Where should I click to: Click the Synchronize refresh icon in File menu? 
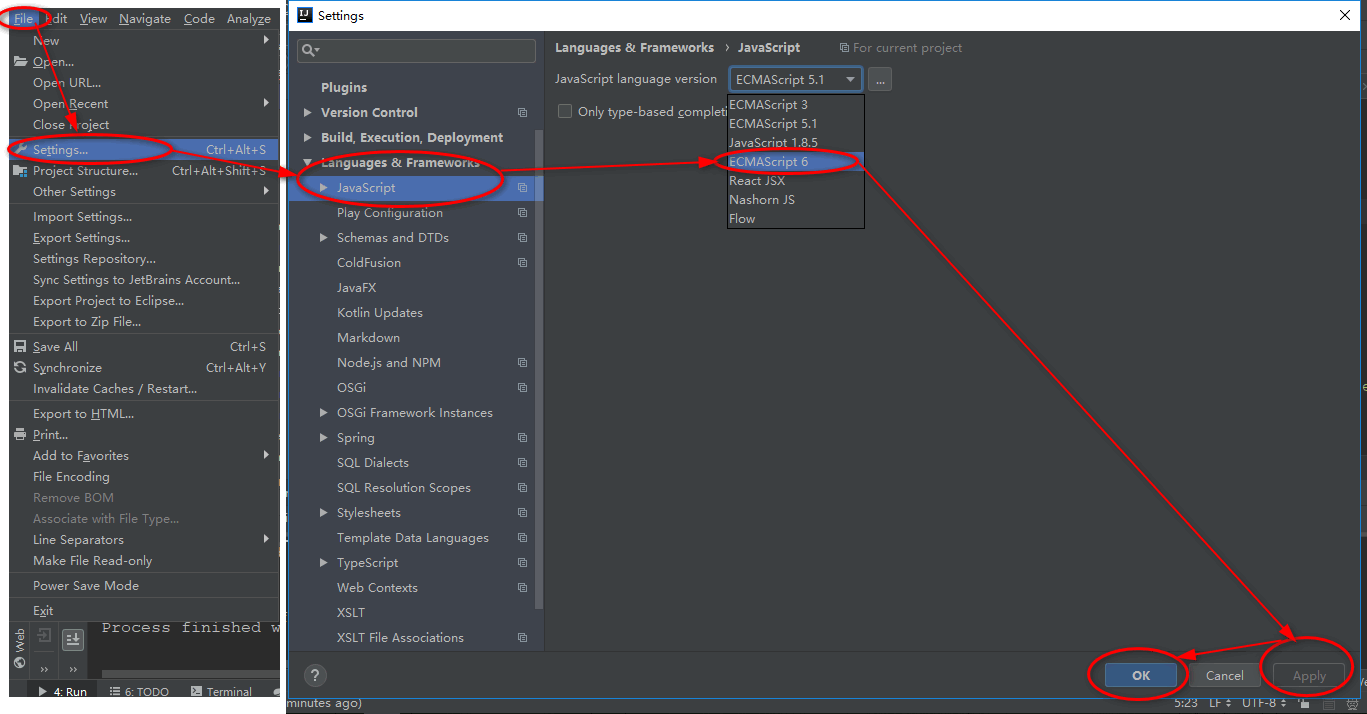[21, 368]
